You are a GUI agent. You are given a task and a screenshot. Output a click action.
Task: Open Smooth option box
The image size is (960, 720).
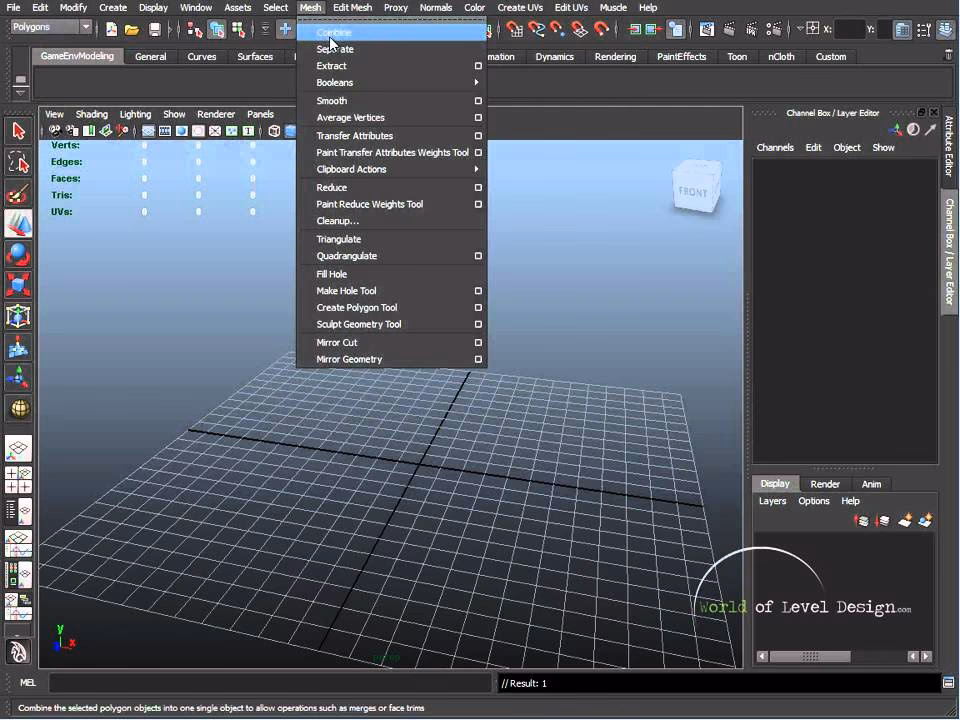(x=478, y=100)
